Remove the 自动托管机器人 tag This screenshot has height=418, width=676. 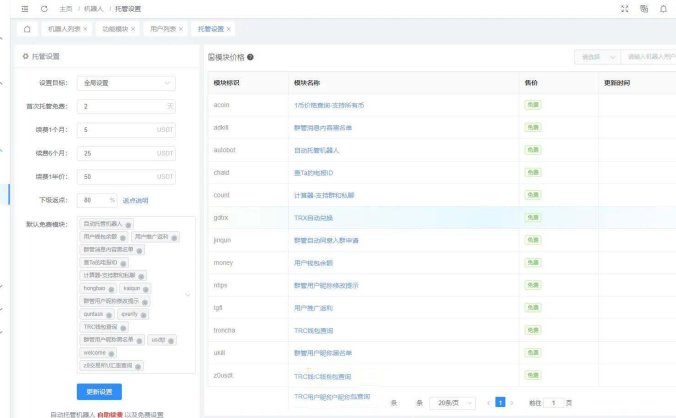[128, 225]
